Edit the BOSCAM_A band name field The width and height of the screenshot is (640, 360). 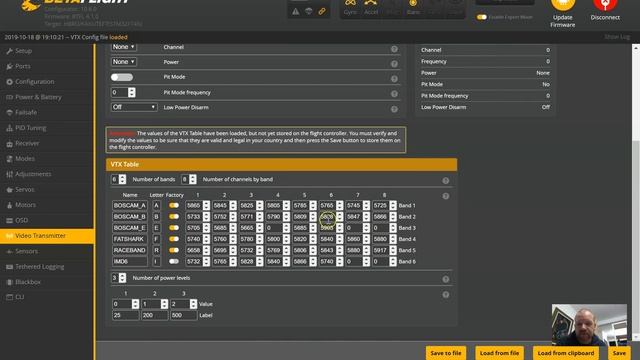coord(130,205)
